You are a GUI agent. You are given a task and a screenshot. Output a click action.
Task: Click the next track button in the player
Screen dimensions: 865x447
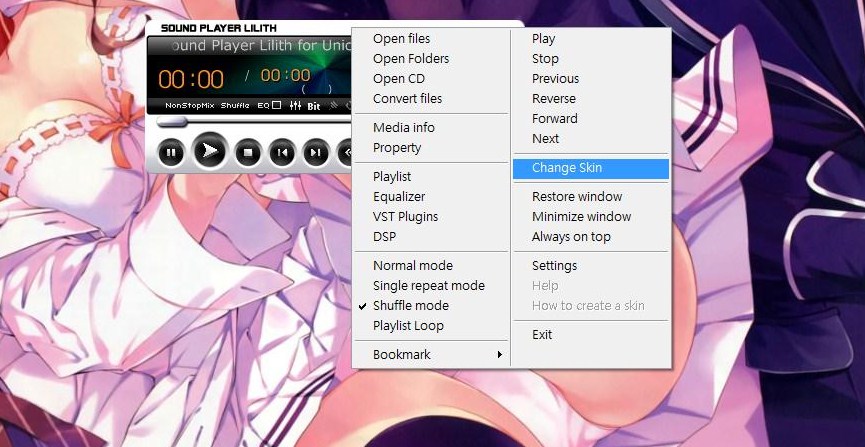point(316,152)
